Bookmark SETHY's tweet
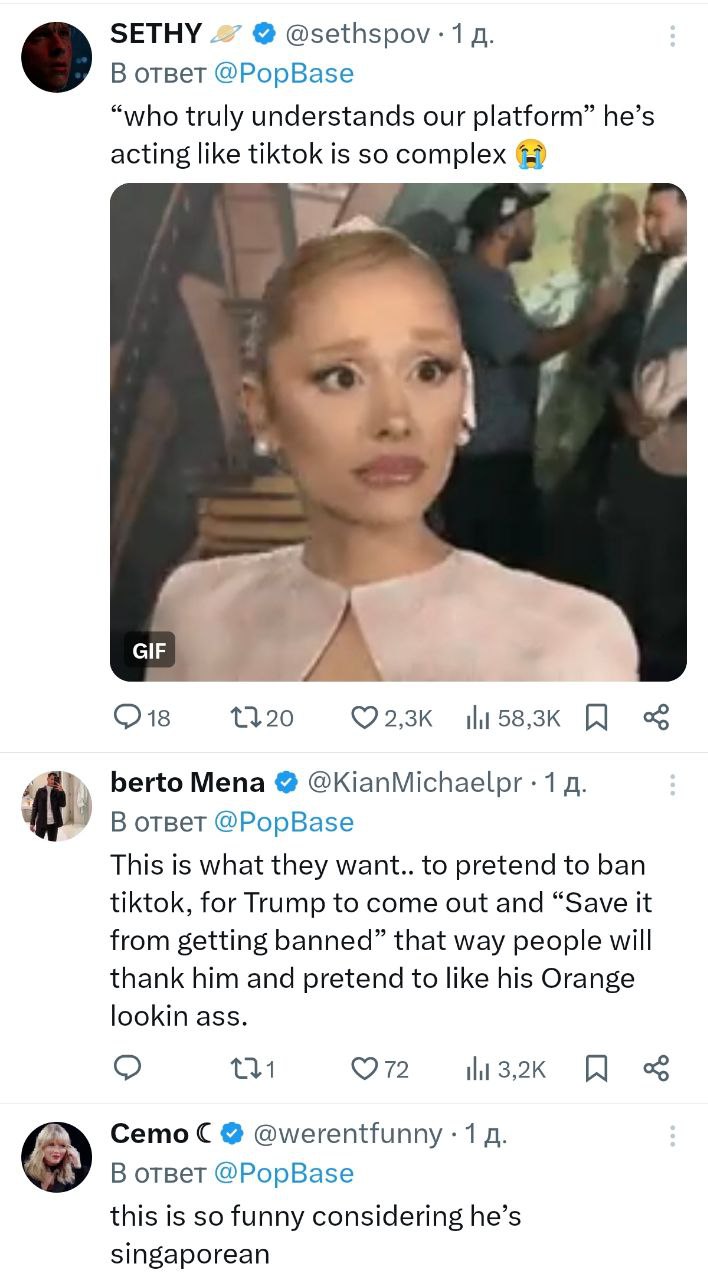The image size is (708, 1280). pos(597,717)
